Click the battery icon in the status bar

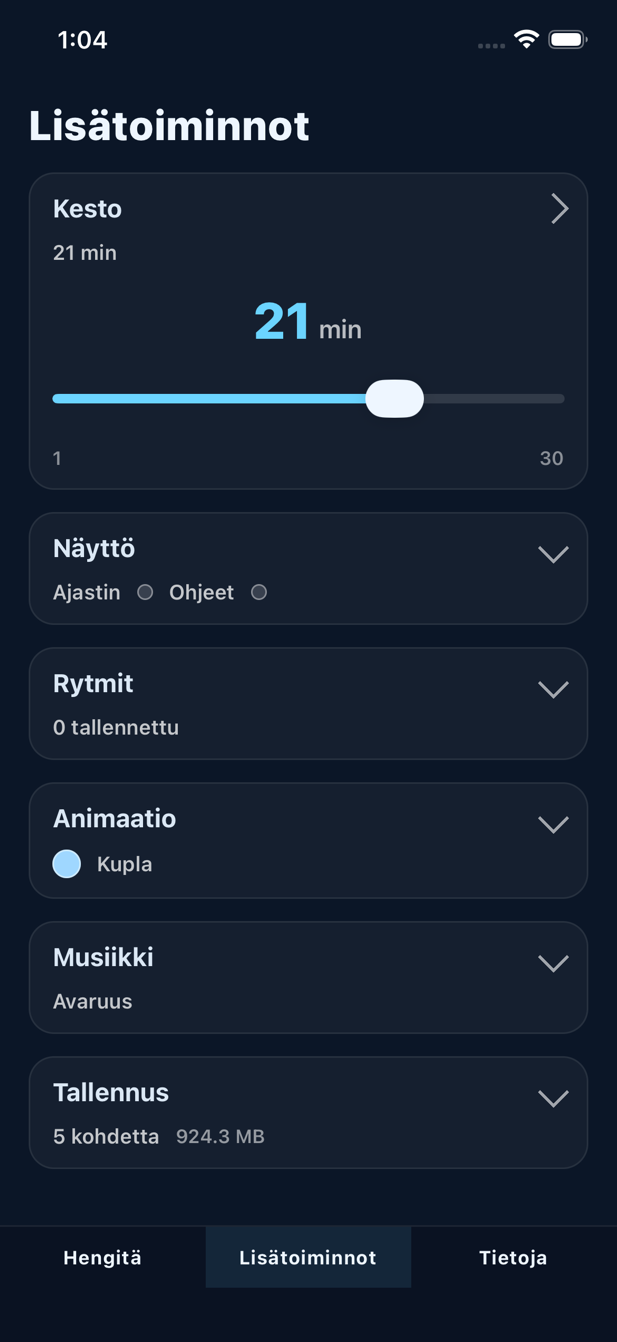click(571, 40)
